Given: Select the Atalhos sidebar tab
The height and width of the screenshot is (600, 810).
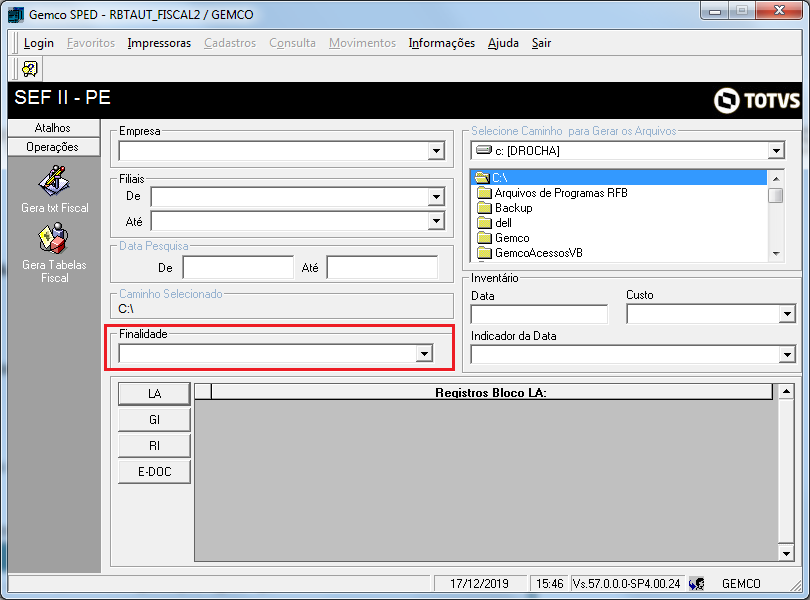Looking at the screenshot, I should click(x=54, y=128).
